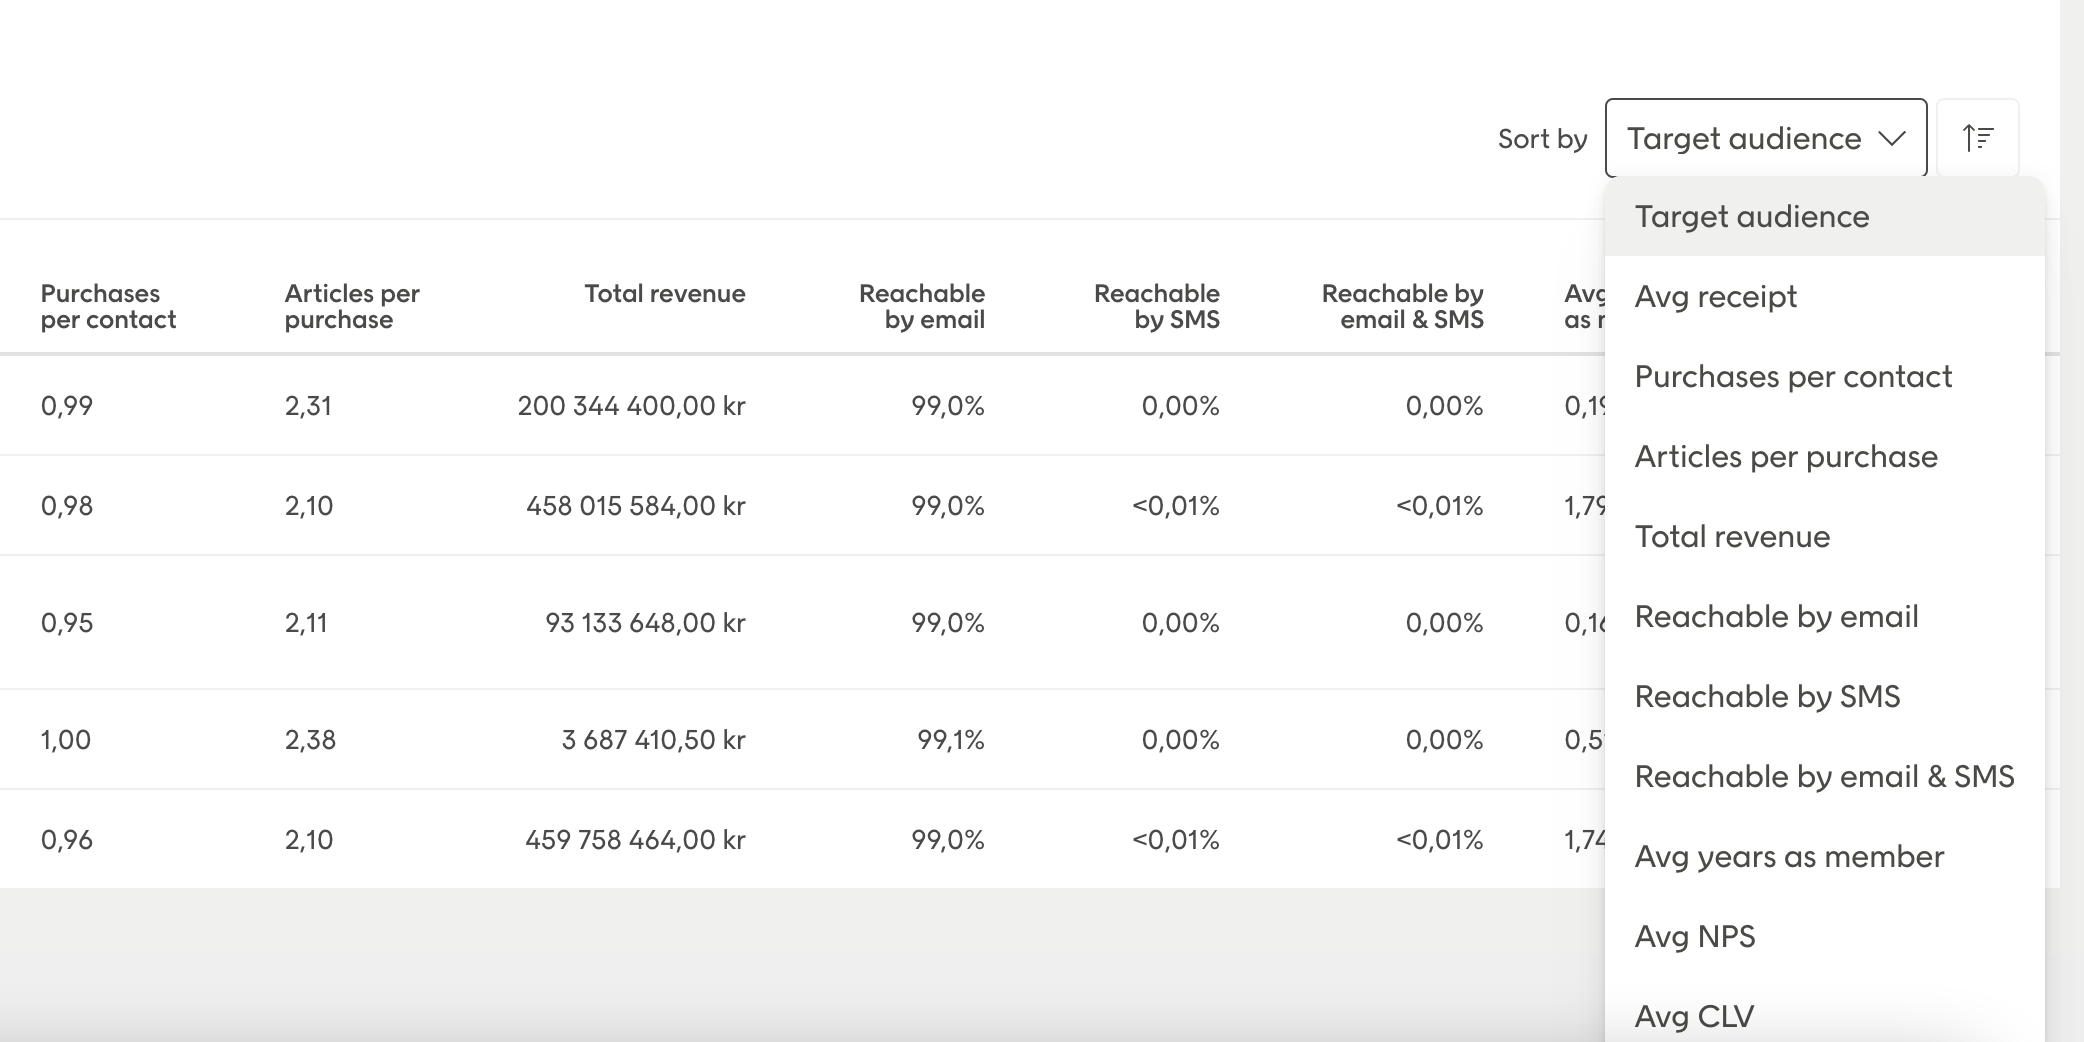2084x1042 pixels.
Task: Click the Purchases per contact column header
Action: 108,306
